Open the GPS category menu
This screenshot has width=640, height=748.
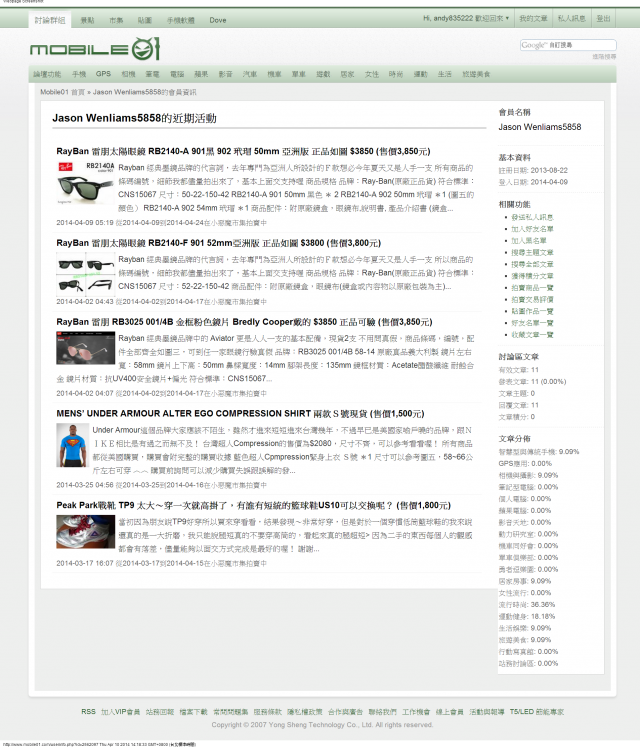coord(103,74)
